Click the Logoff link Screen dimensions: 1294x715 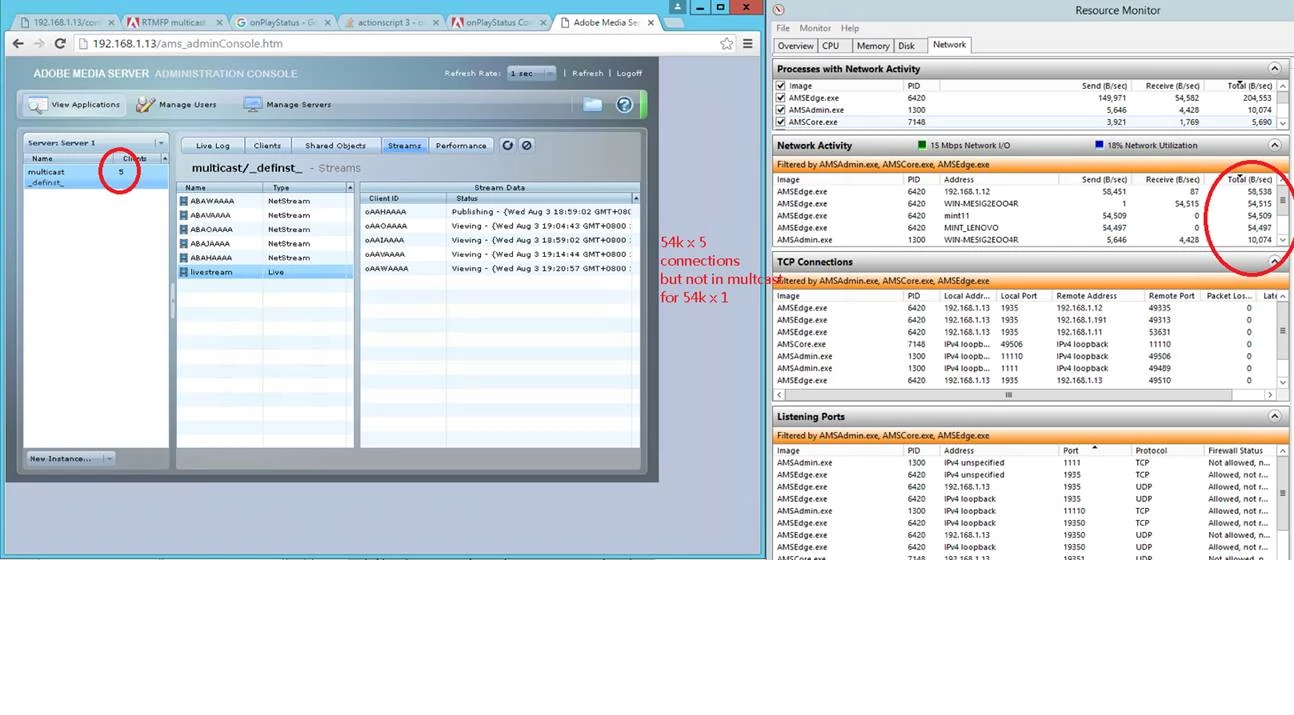click(629, 73)
